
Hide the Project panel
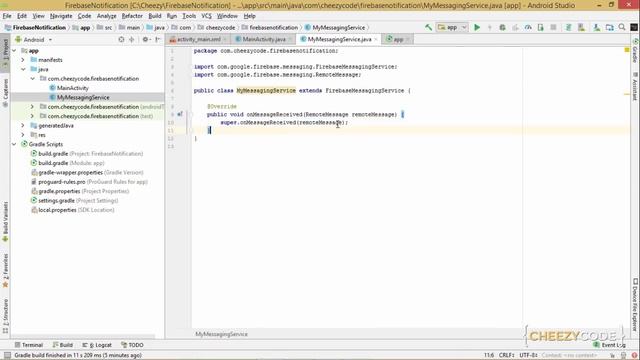coord(158,40)
